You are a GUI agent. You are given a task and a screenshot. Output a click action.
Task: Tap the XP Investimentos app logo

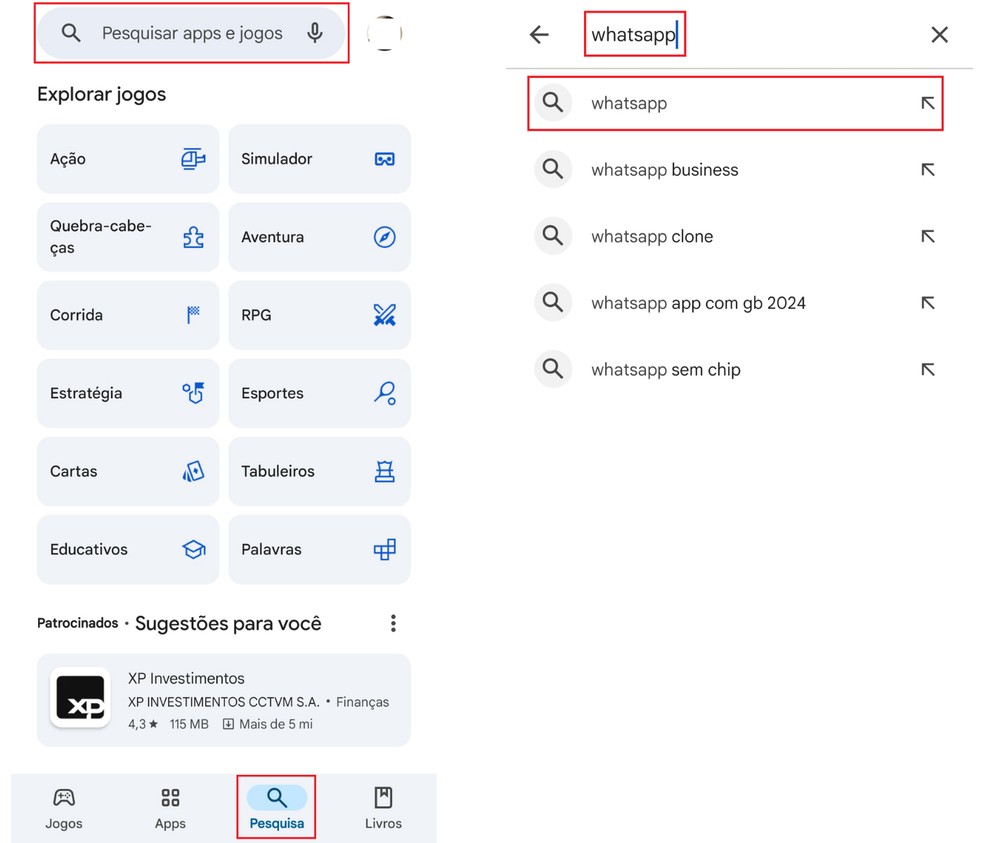(x=80, y=697)
